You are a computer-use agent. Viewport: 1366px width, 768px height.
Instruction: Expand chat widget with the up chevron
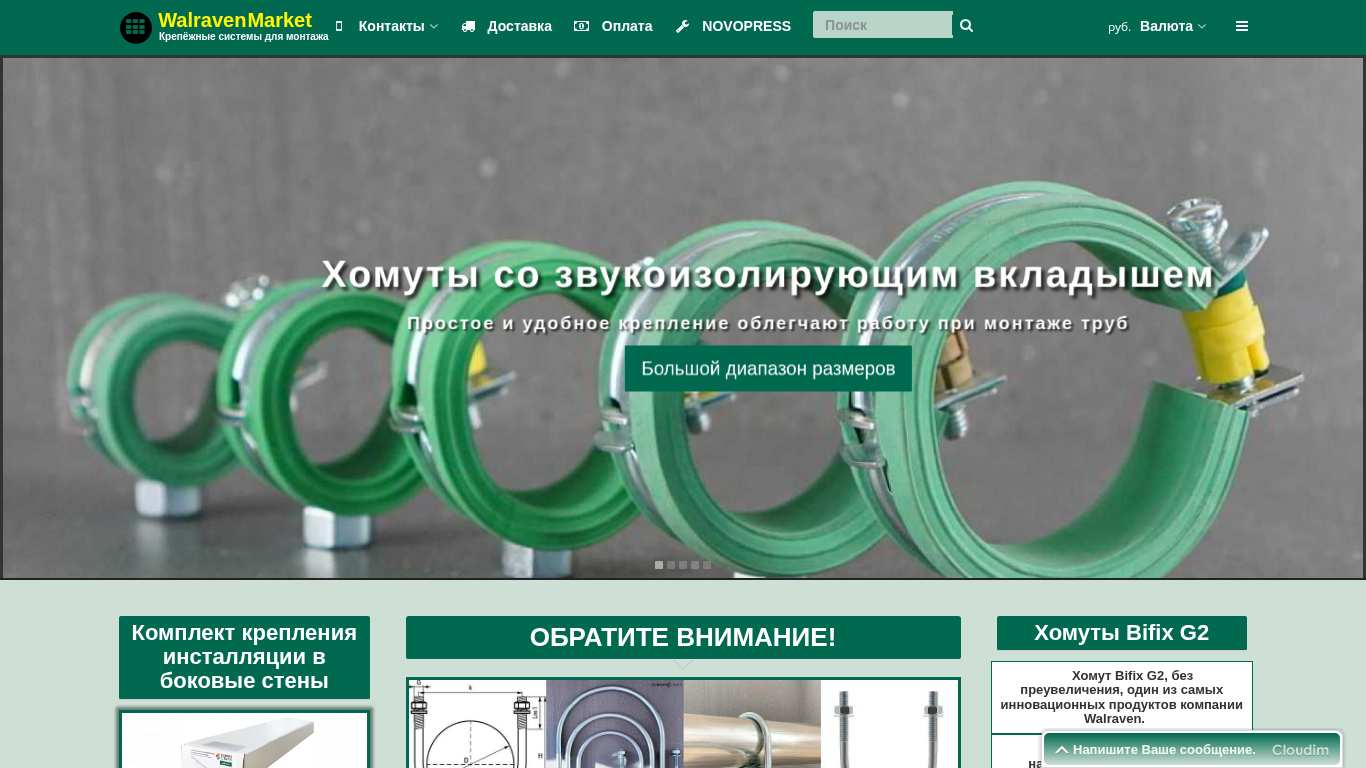pyautogui.click(x=1062, y=749)
